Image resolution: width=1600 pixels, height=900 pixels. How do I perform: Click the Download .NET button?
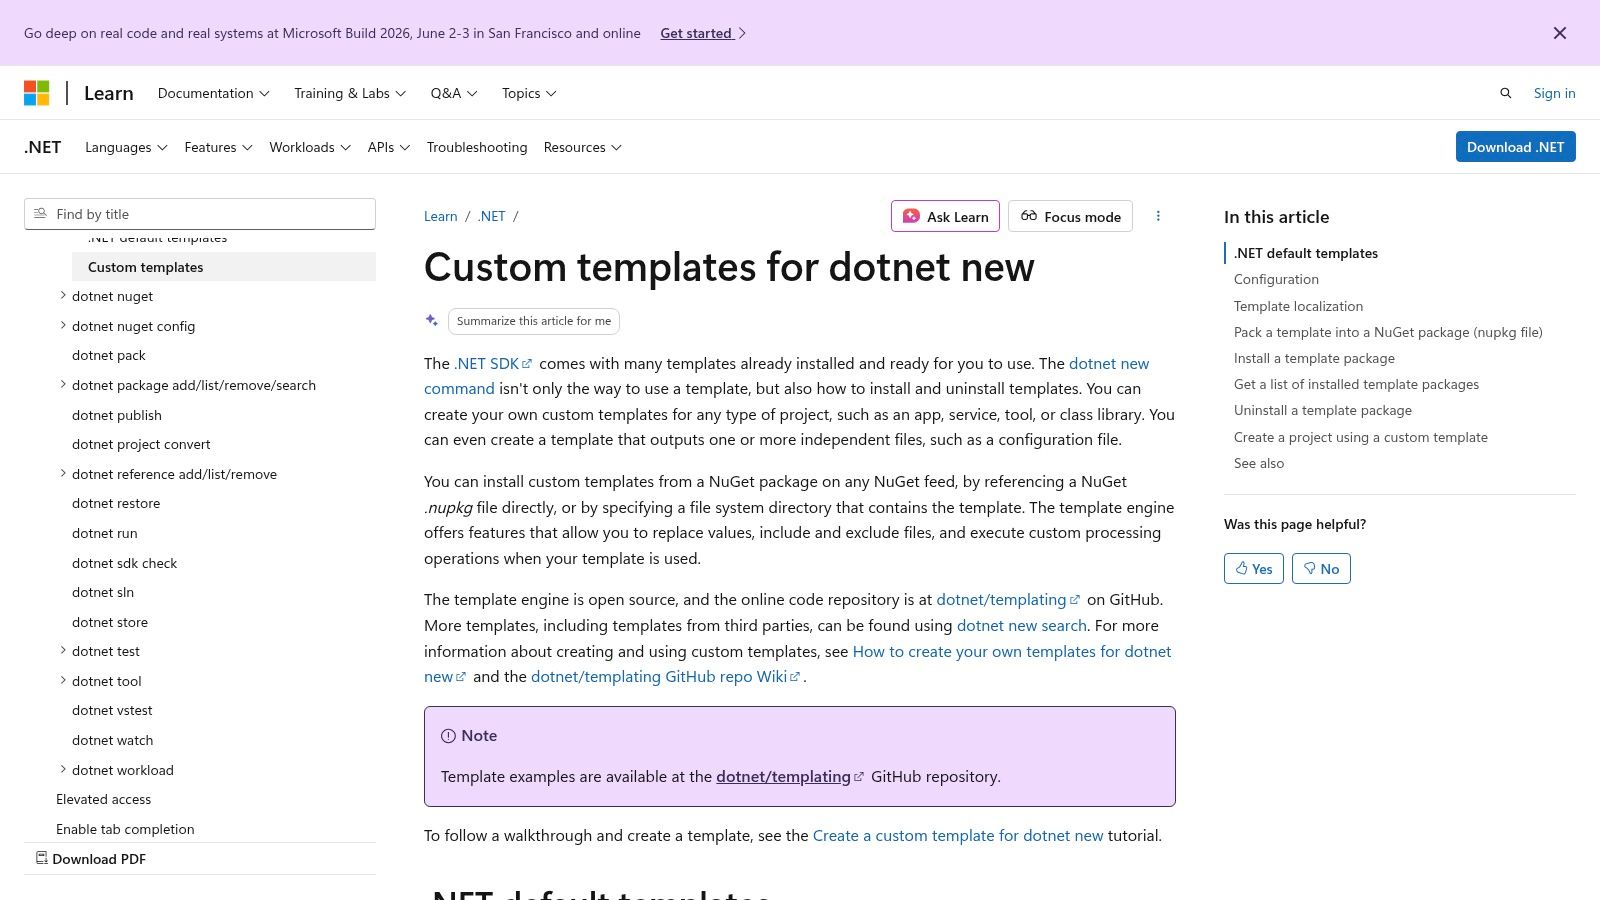[1515, 146]
